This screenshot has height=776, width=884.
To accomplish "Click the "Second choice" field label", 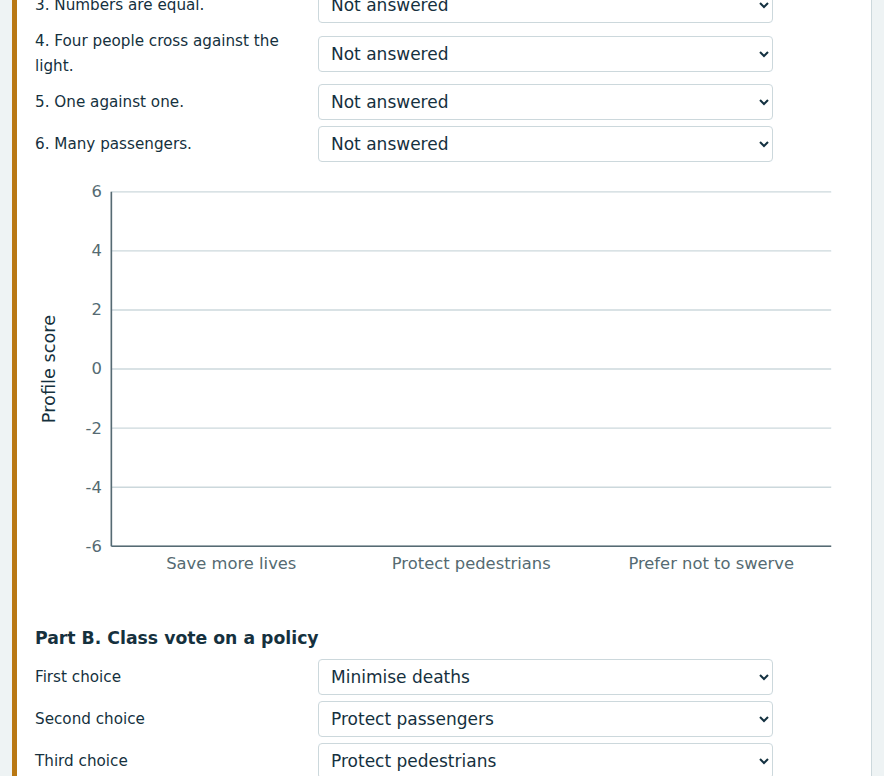I will [x=90, y=718].
